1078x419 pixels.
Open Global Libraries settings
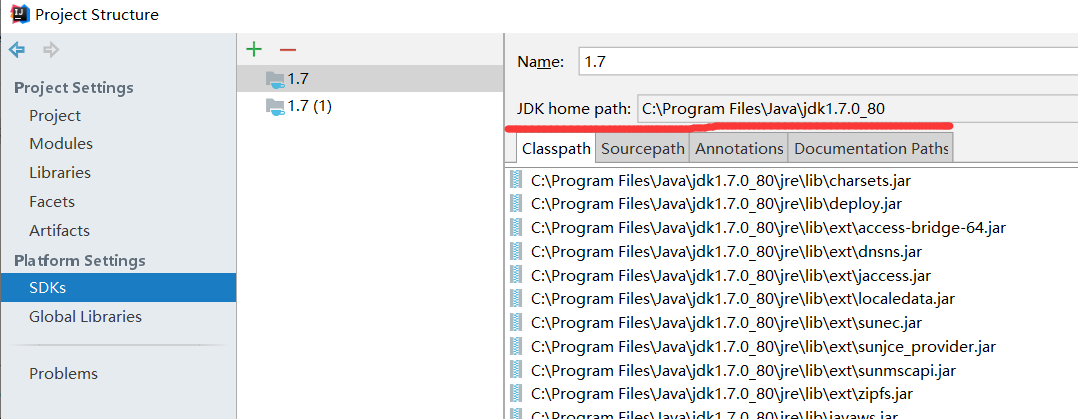[x=85, y=316]
